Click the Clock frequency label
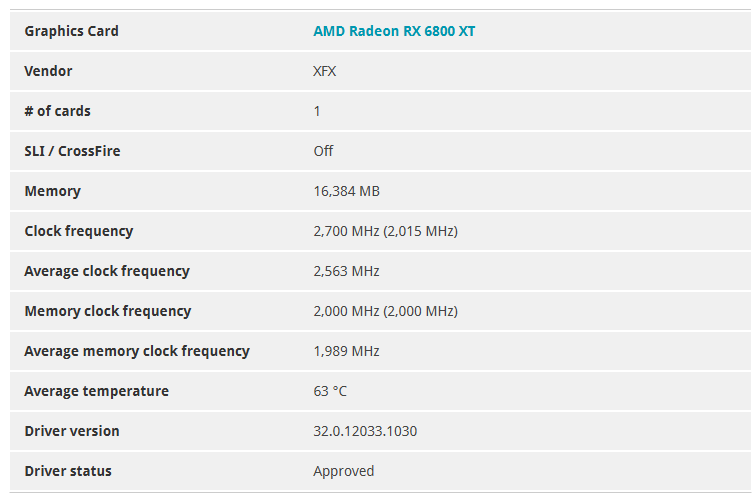Screen dimensions: 756x500 tap(79, 231)
